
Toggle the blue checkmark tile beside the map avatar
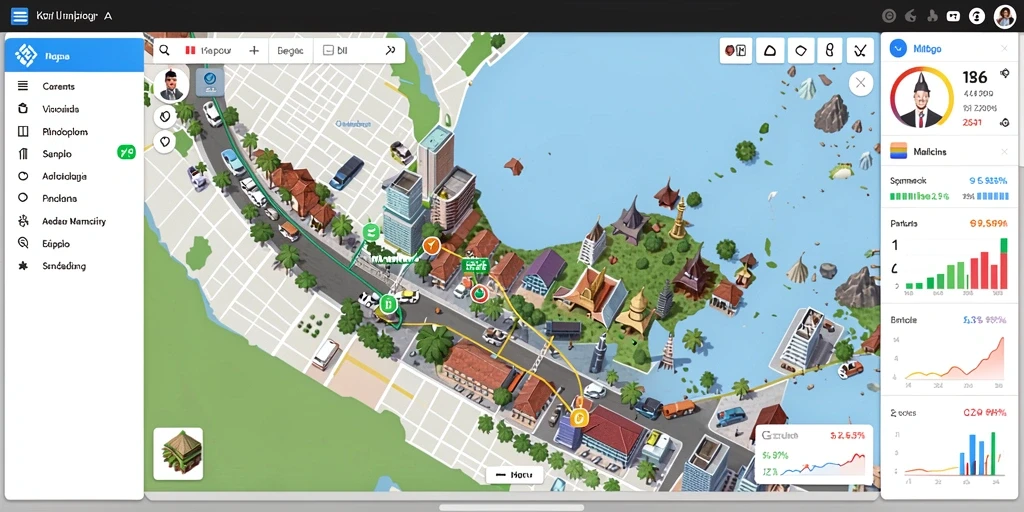tap(210, 81)
